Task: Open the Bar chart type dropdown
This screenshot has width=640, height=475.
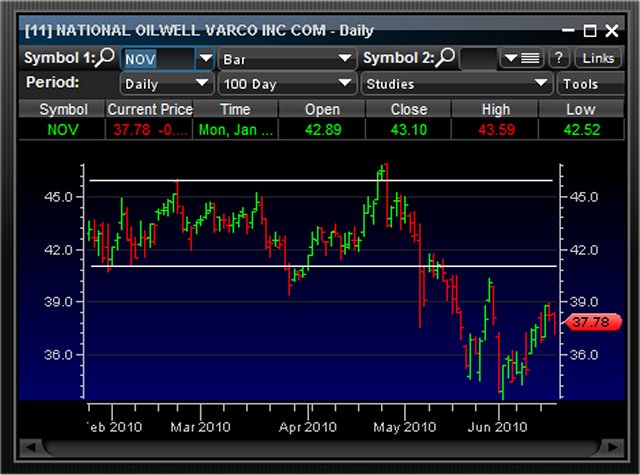Action: tap(287, 59)
